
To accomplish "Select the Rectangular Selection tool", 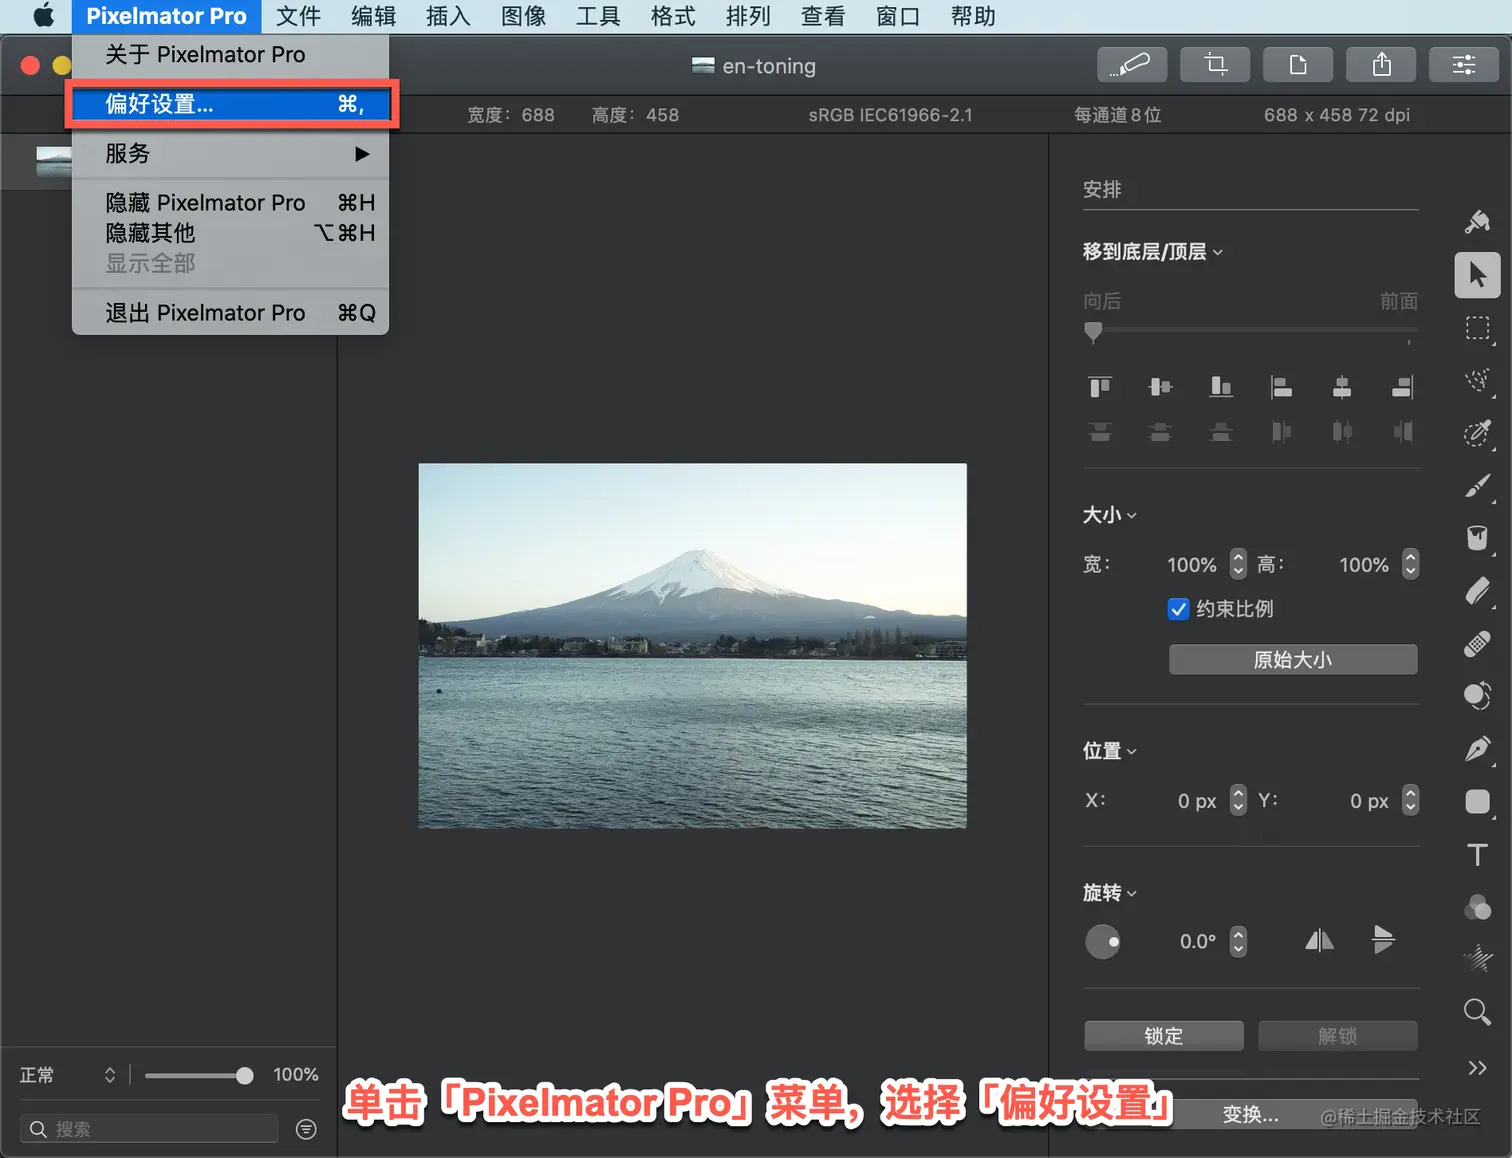I will click(1477, 329).
